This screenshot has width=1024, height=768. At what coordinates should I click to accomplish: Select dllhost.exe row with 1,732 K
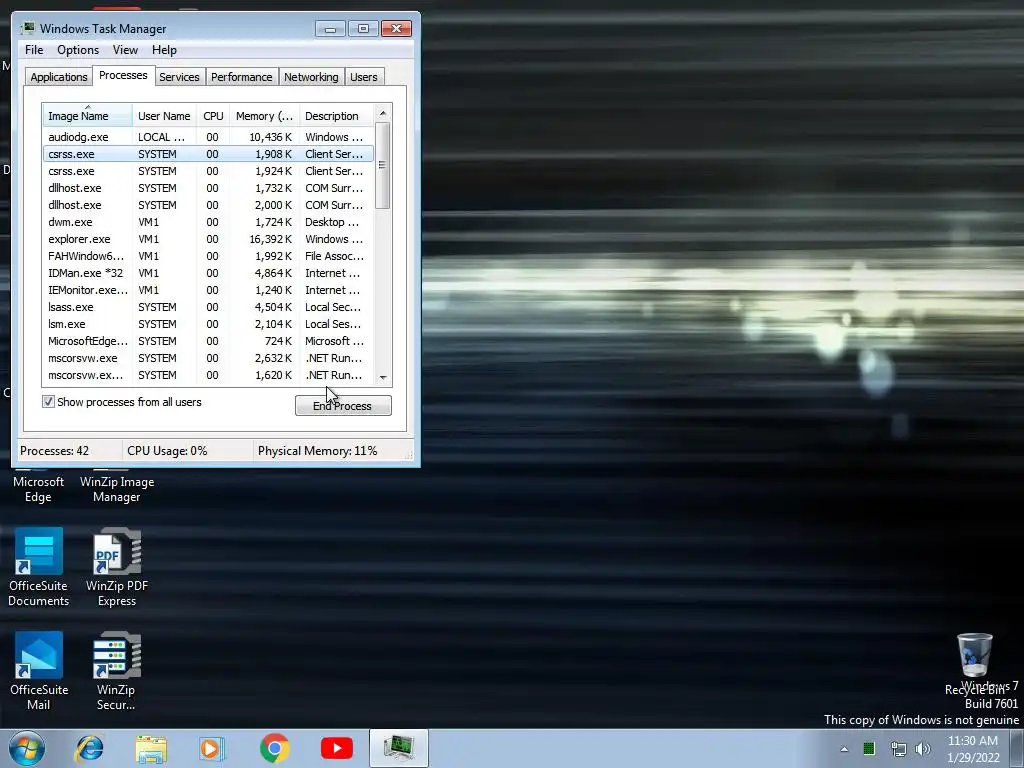(x=208, y=188)
